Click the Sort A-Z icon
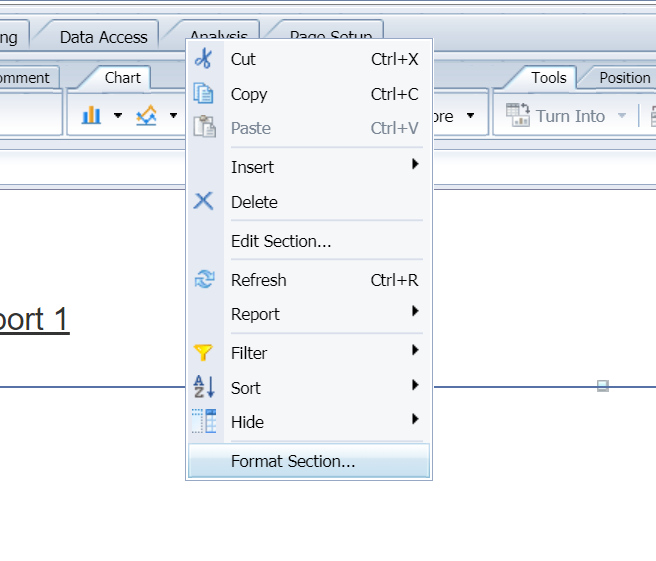 [x=204, y=387]
